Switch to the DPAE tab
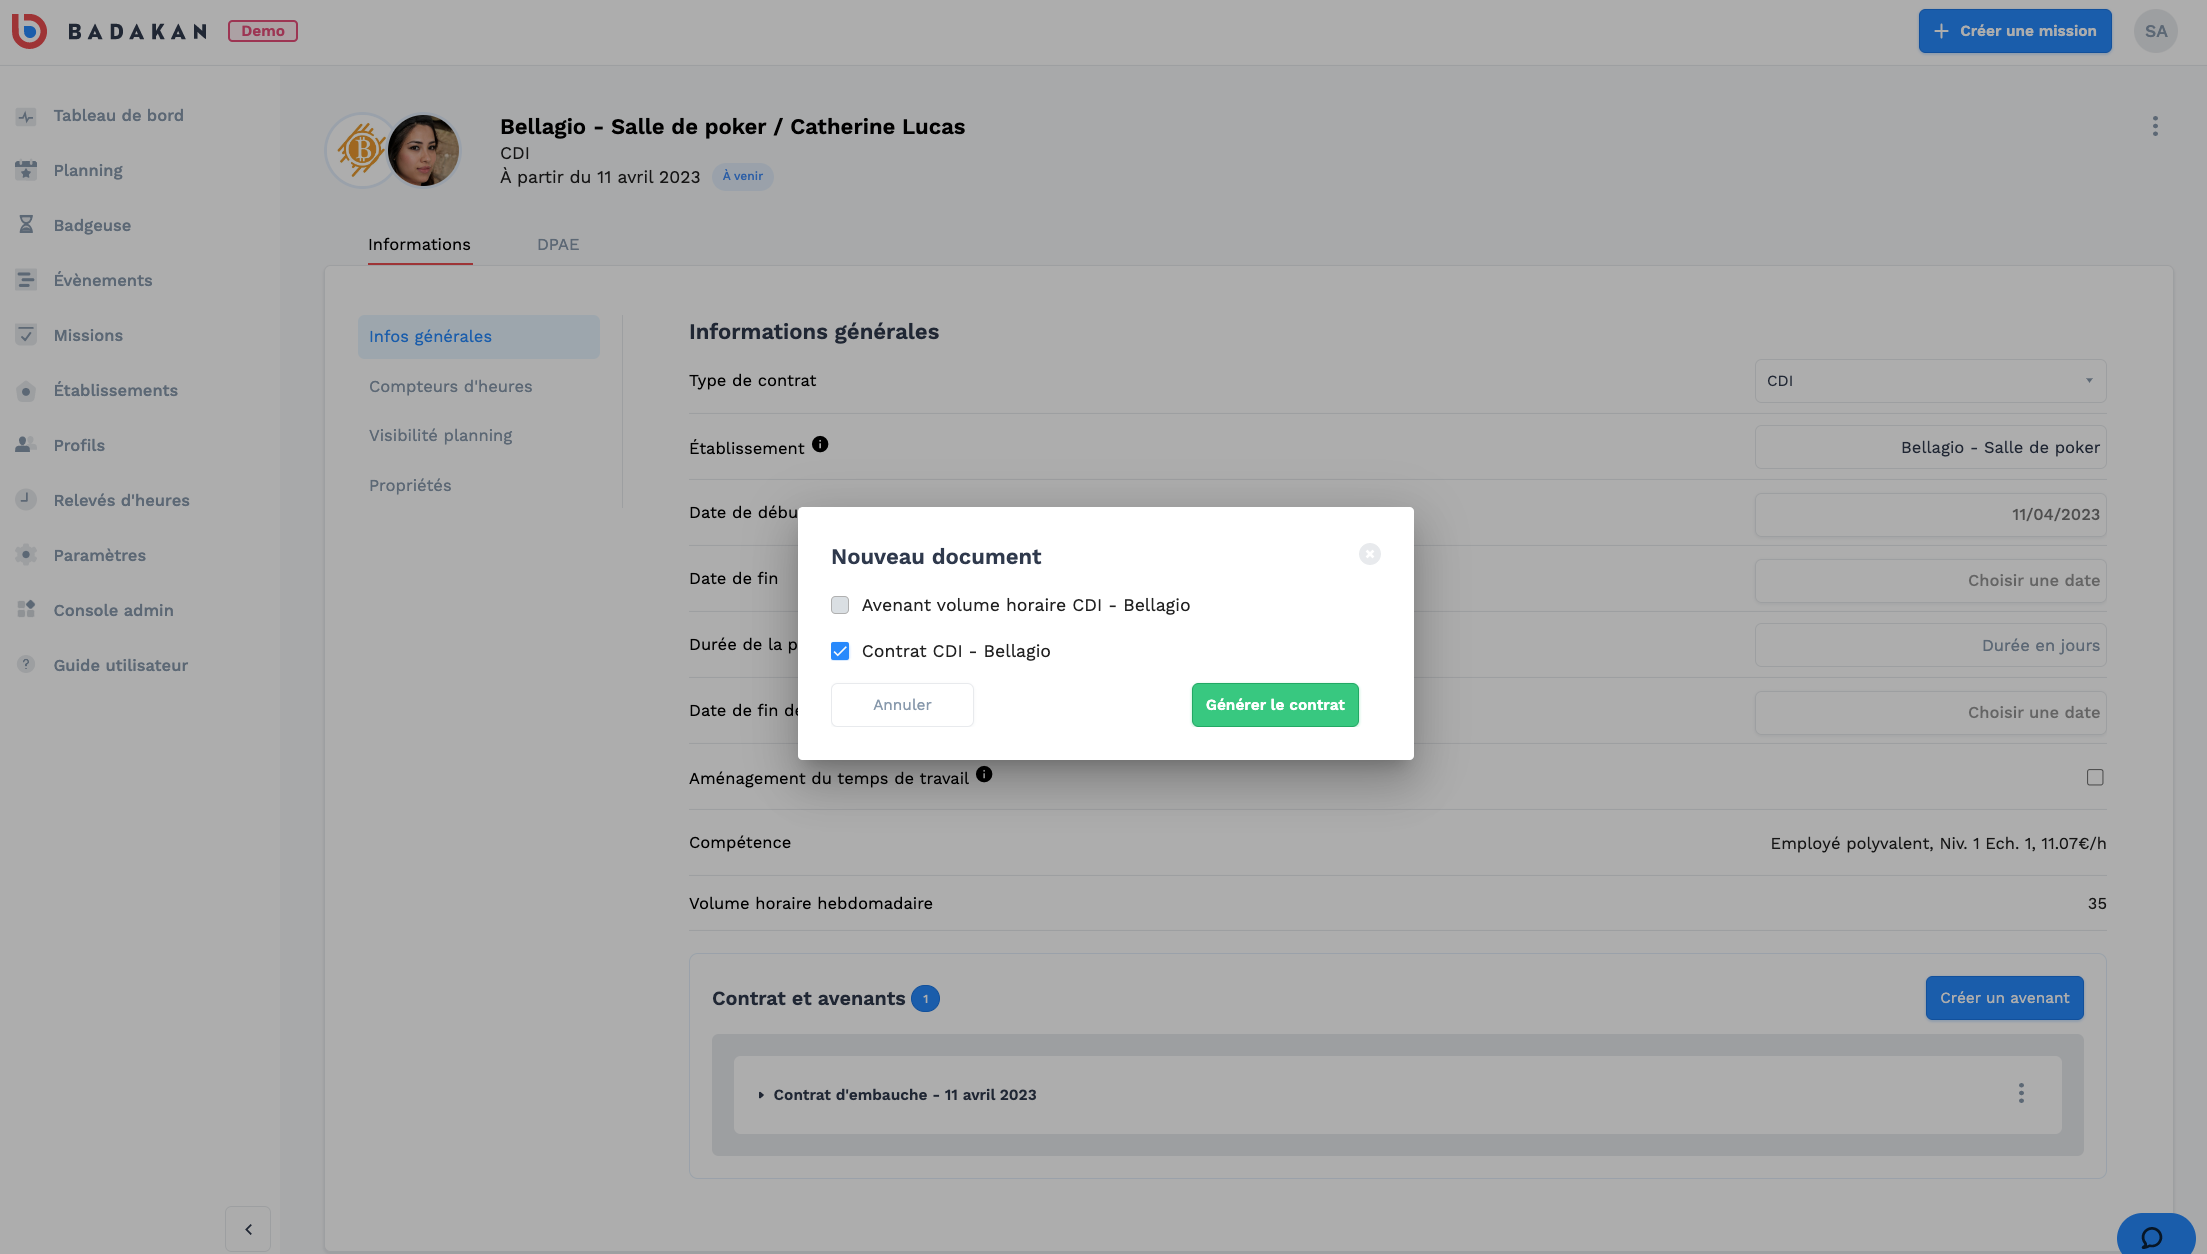This screenshot has height=1254, width=2207. coord(558,245)
